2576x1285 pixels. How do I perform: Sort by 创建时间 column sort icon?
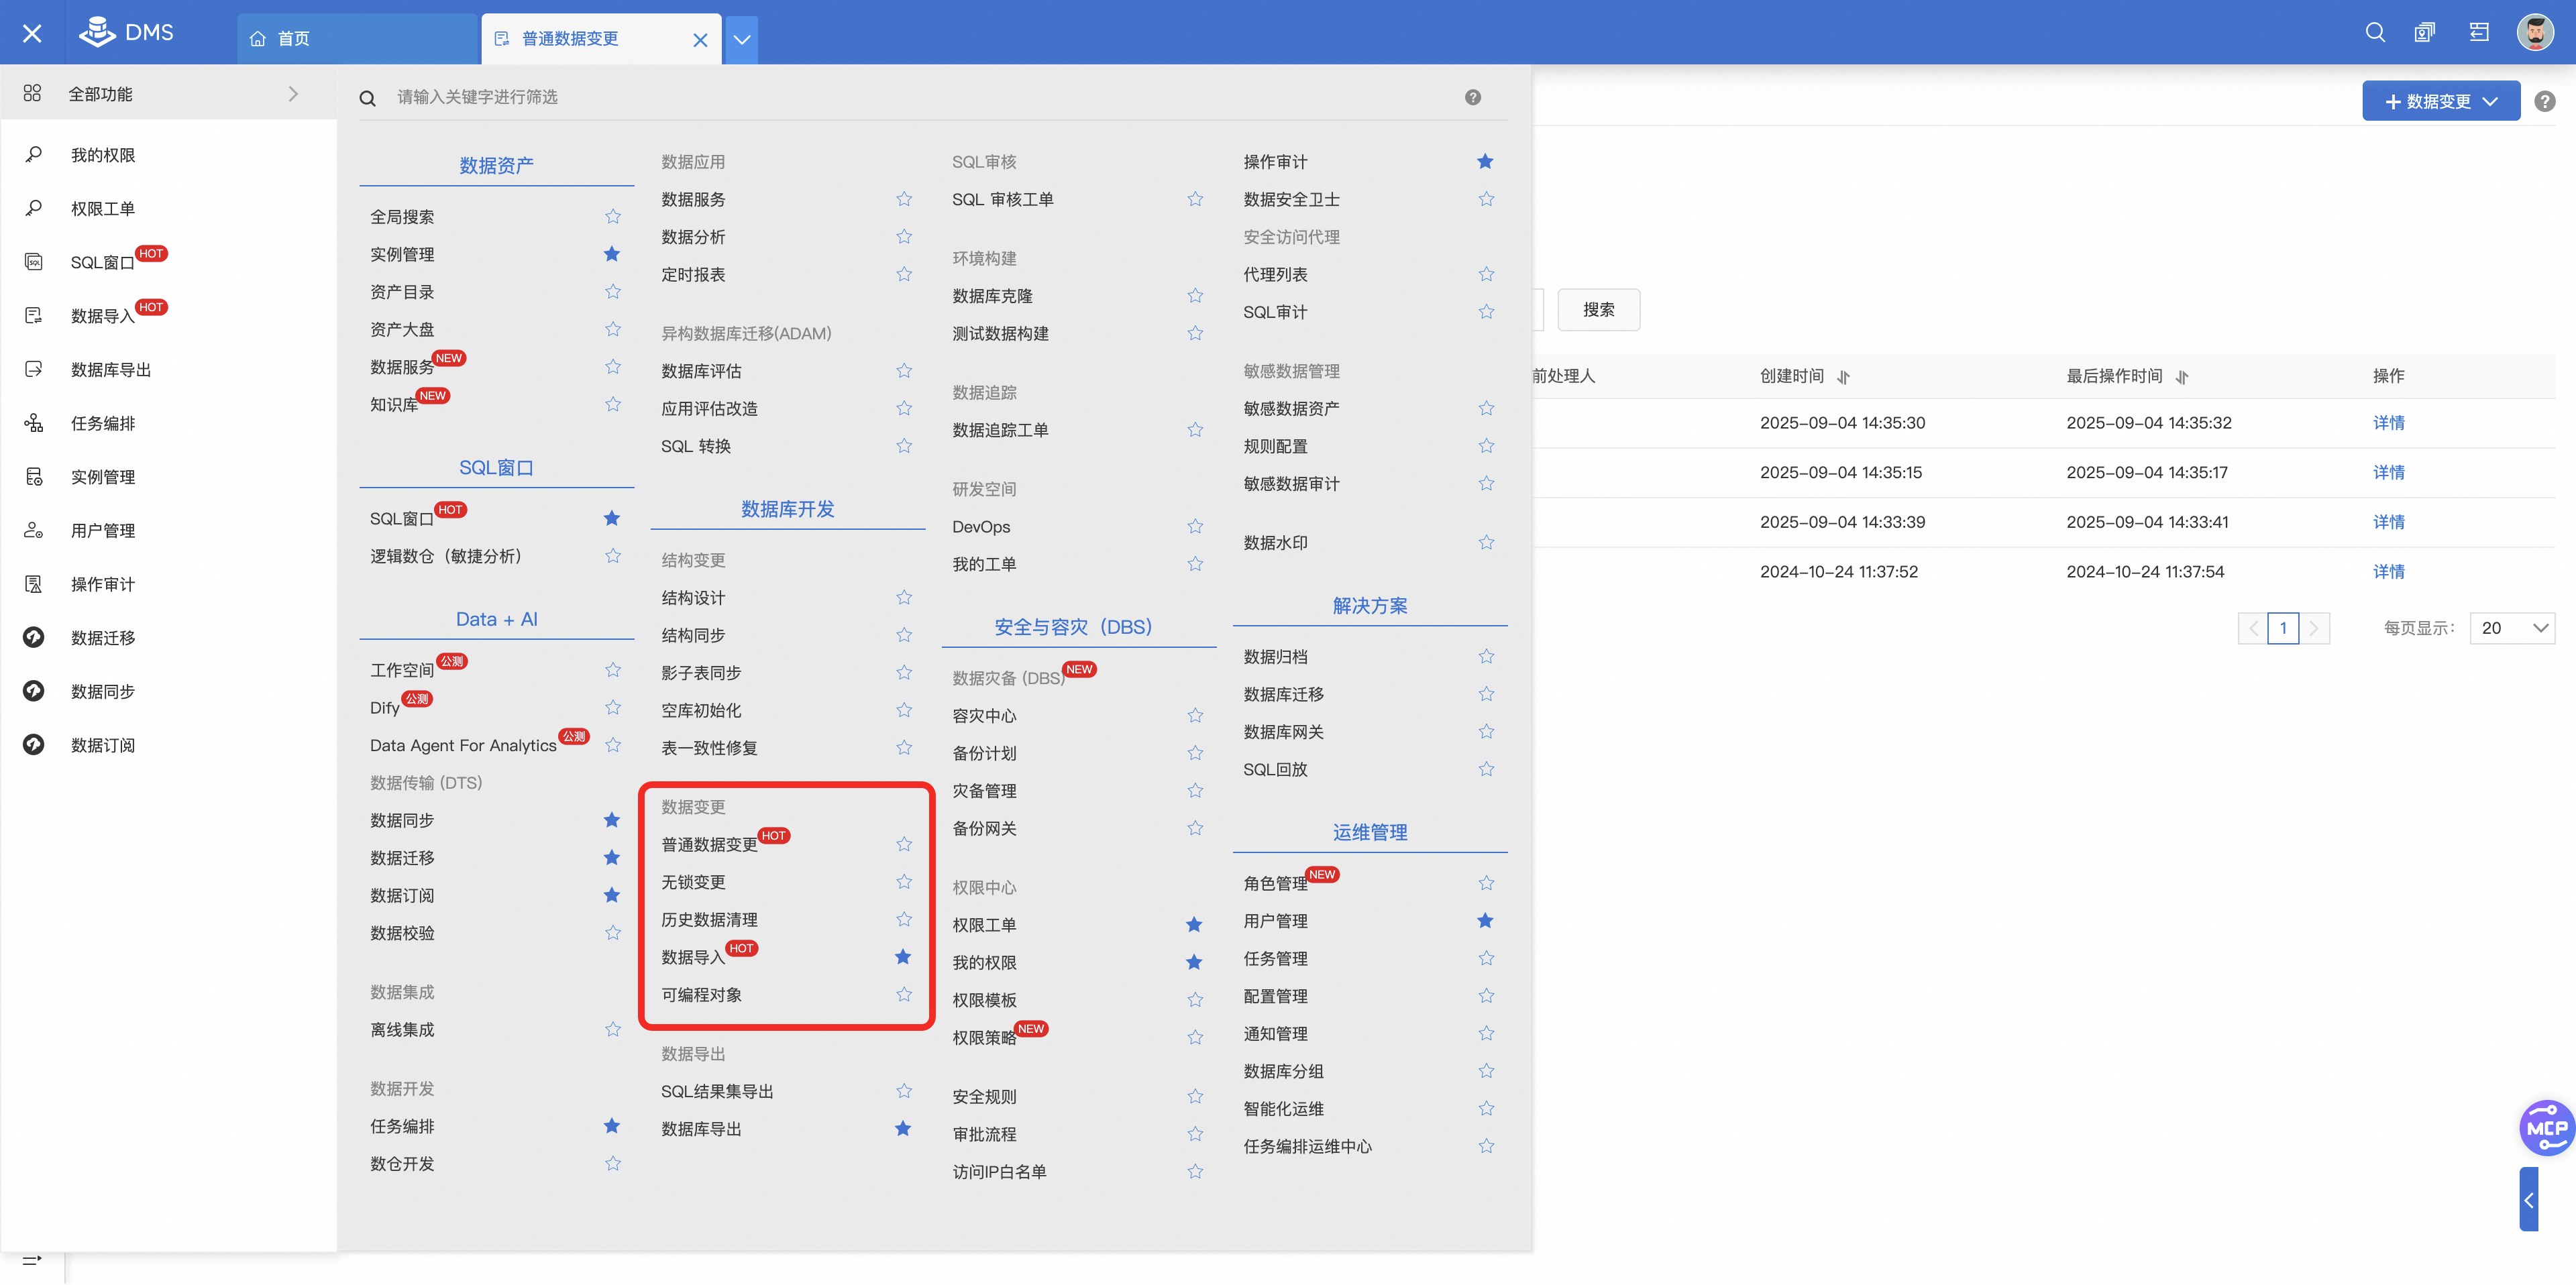pos(1843,377)
